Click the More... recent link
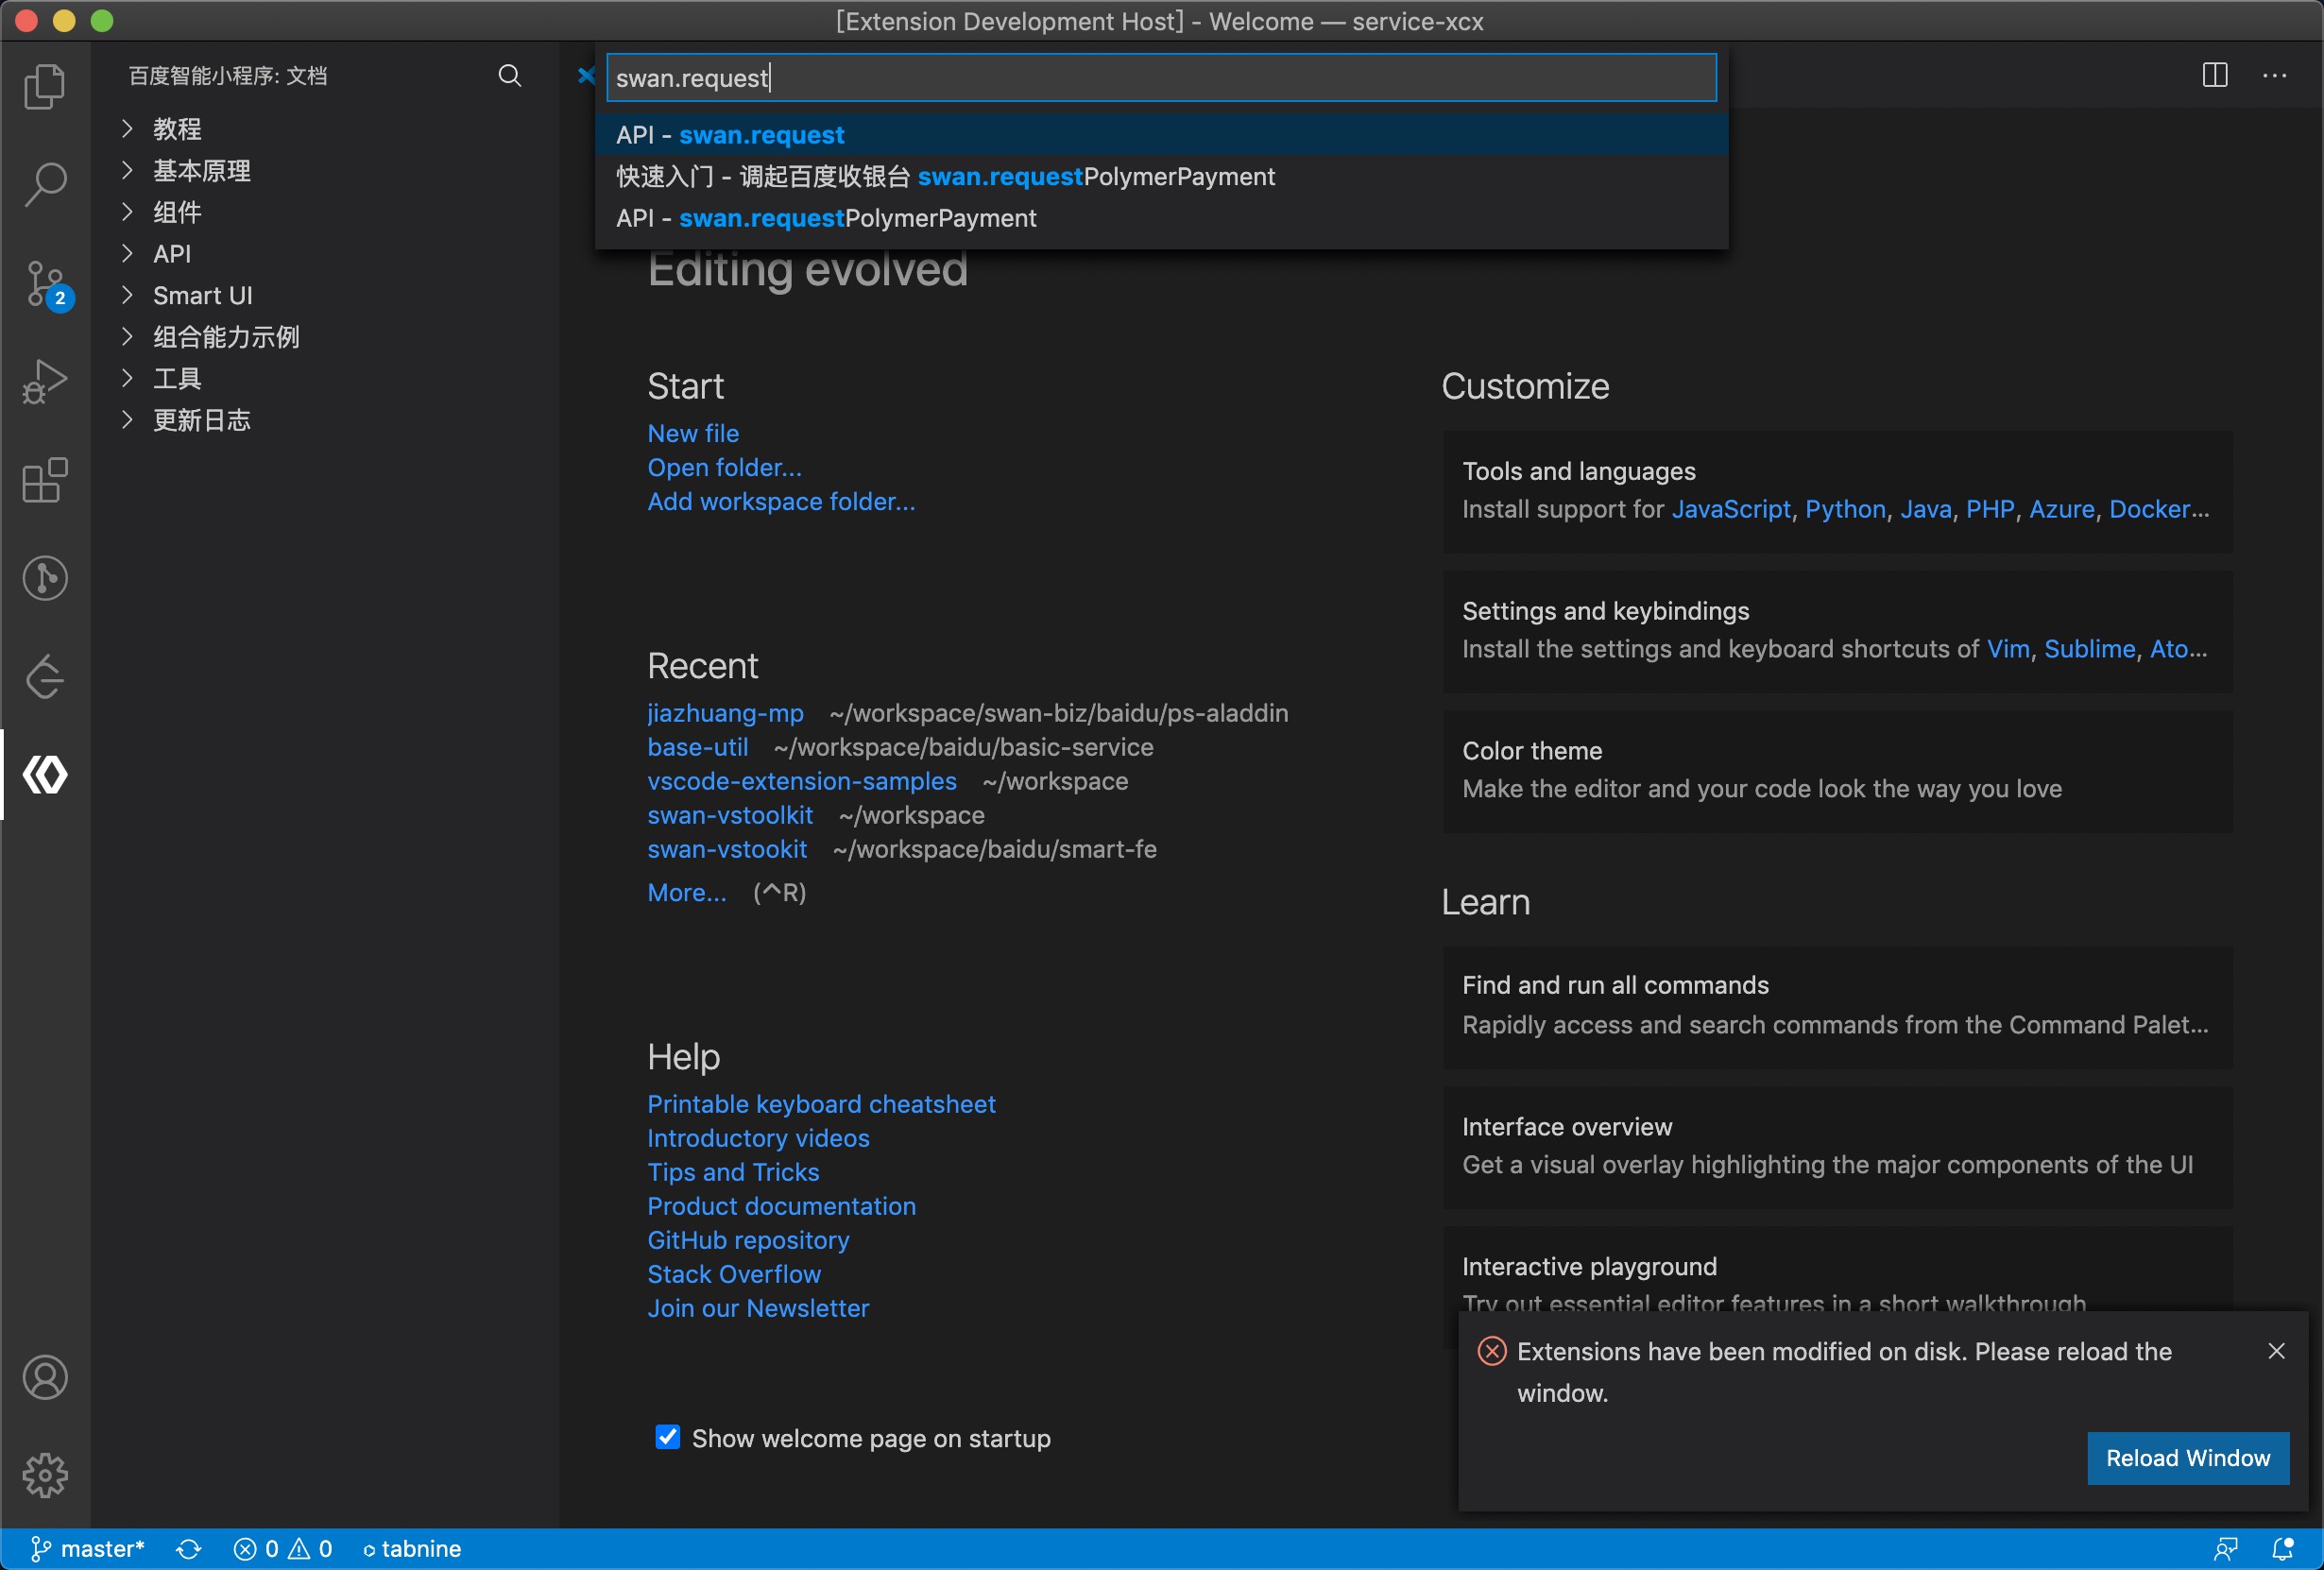The height and width of the screenshot is (1570, 2324). [687, 892]
